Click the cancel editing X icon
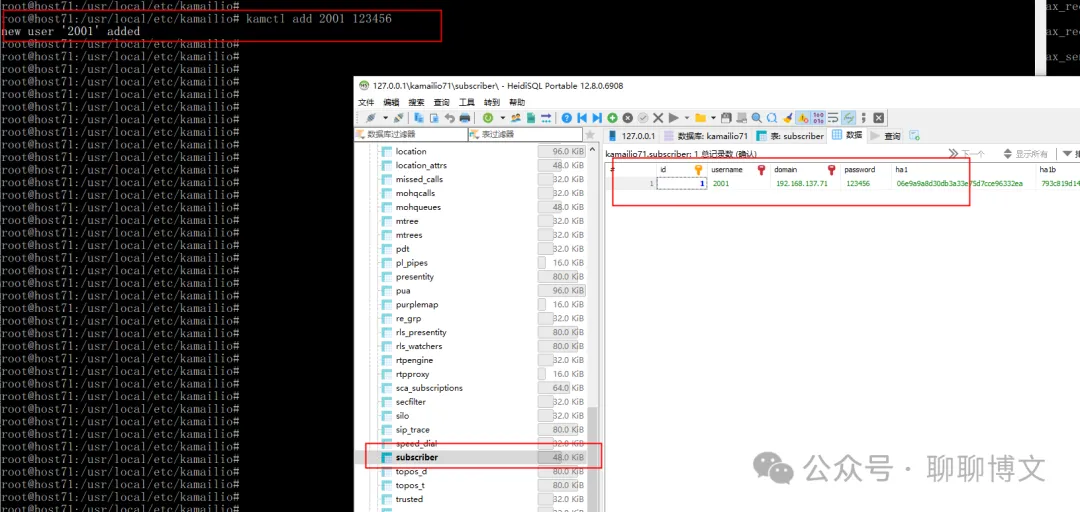This screenshot has width=1080, height=512. 658,118
